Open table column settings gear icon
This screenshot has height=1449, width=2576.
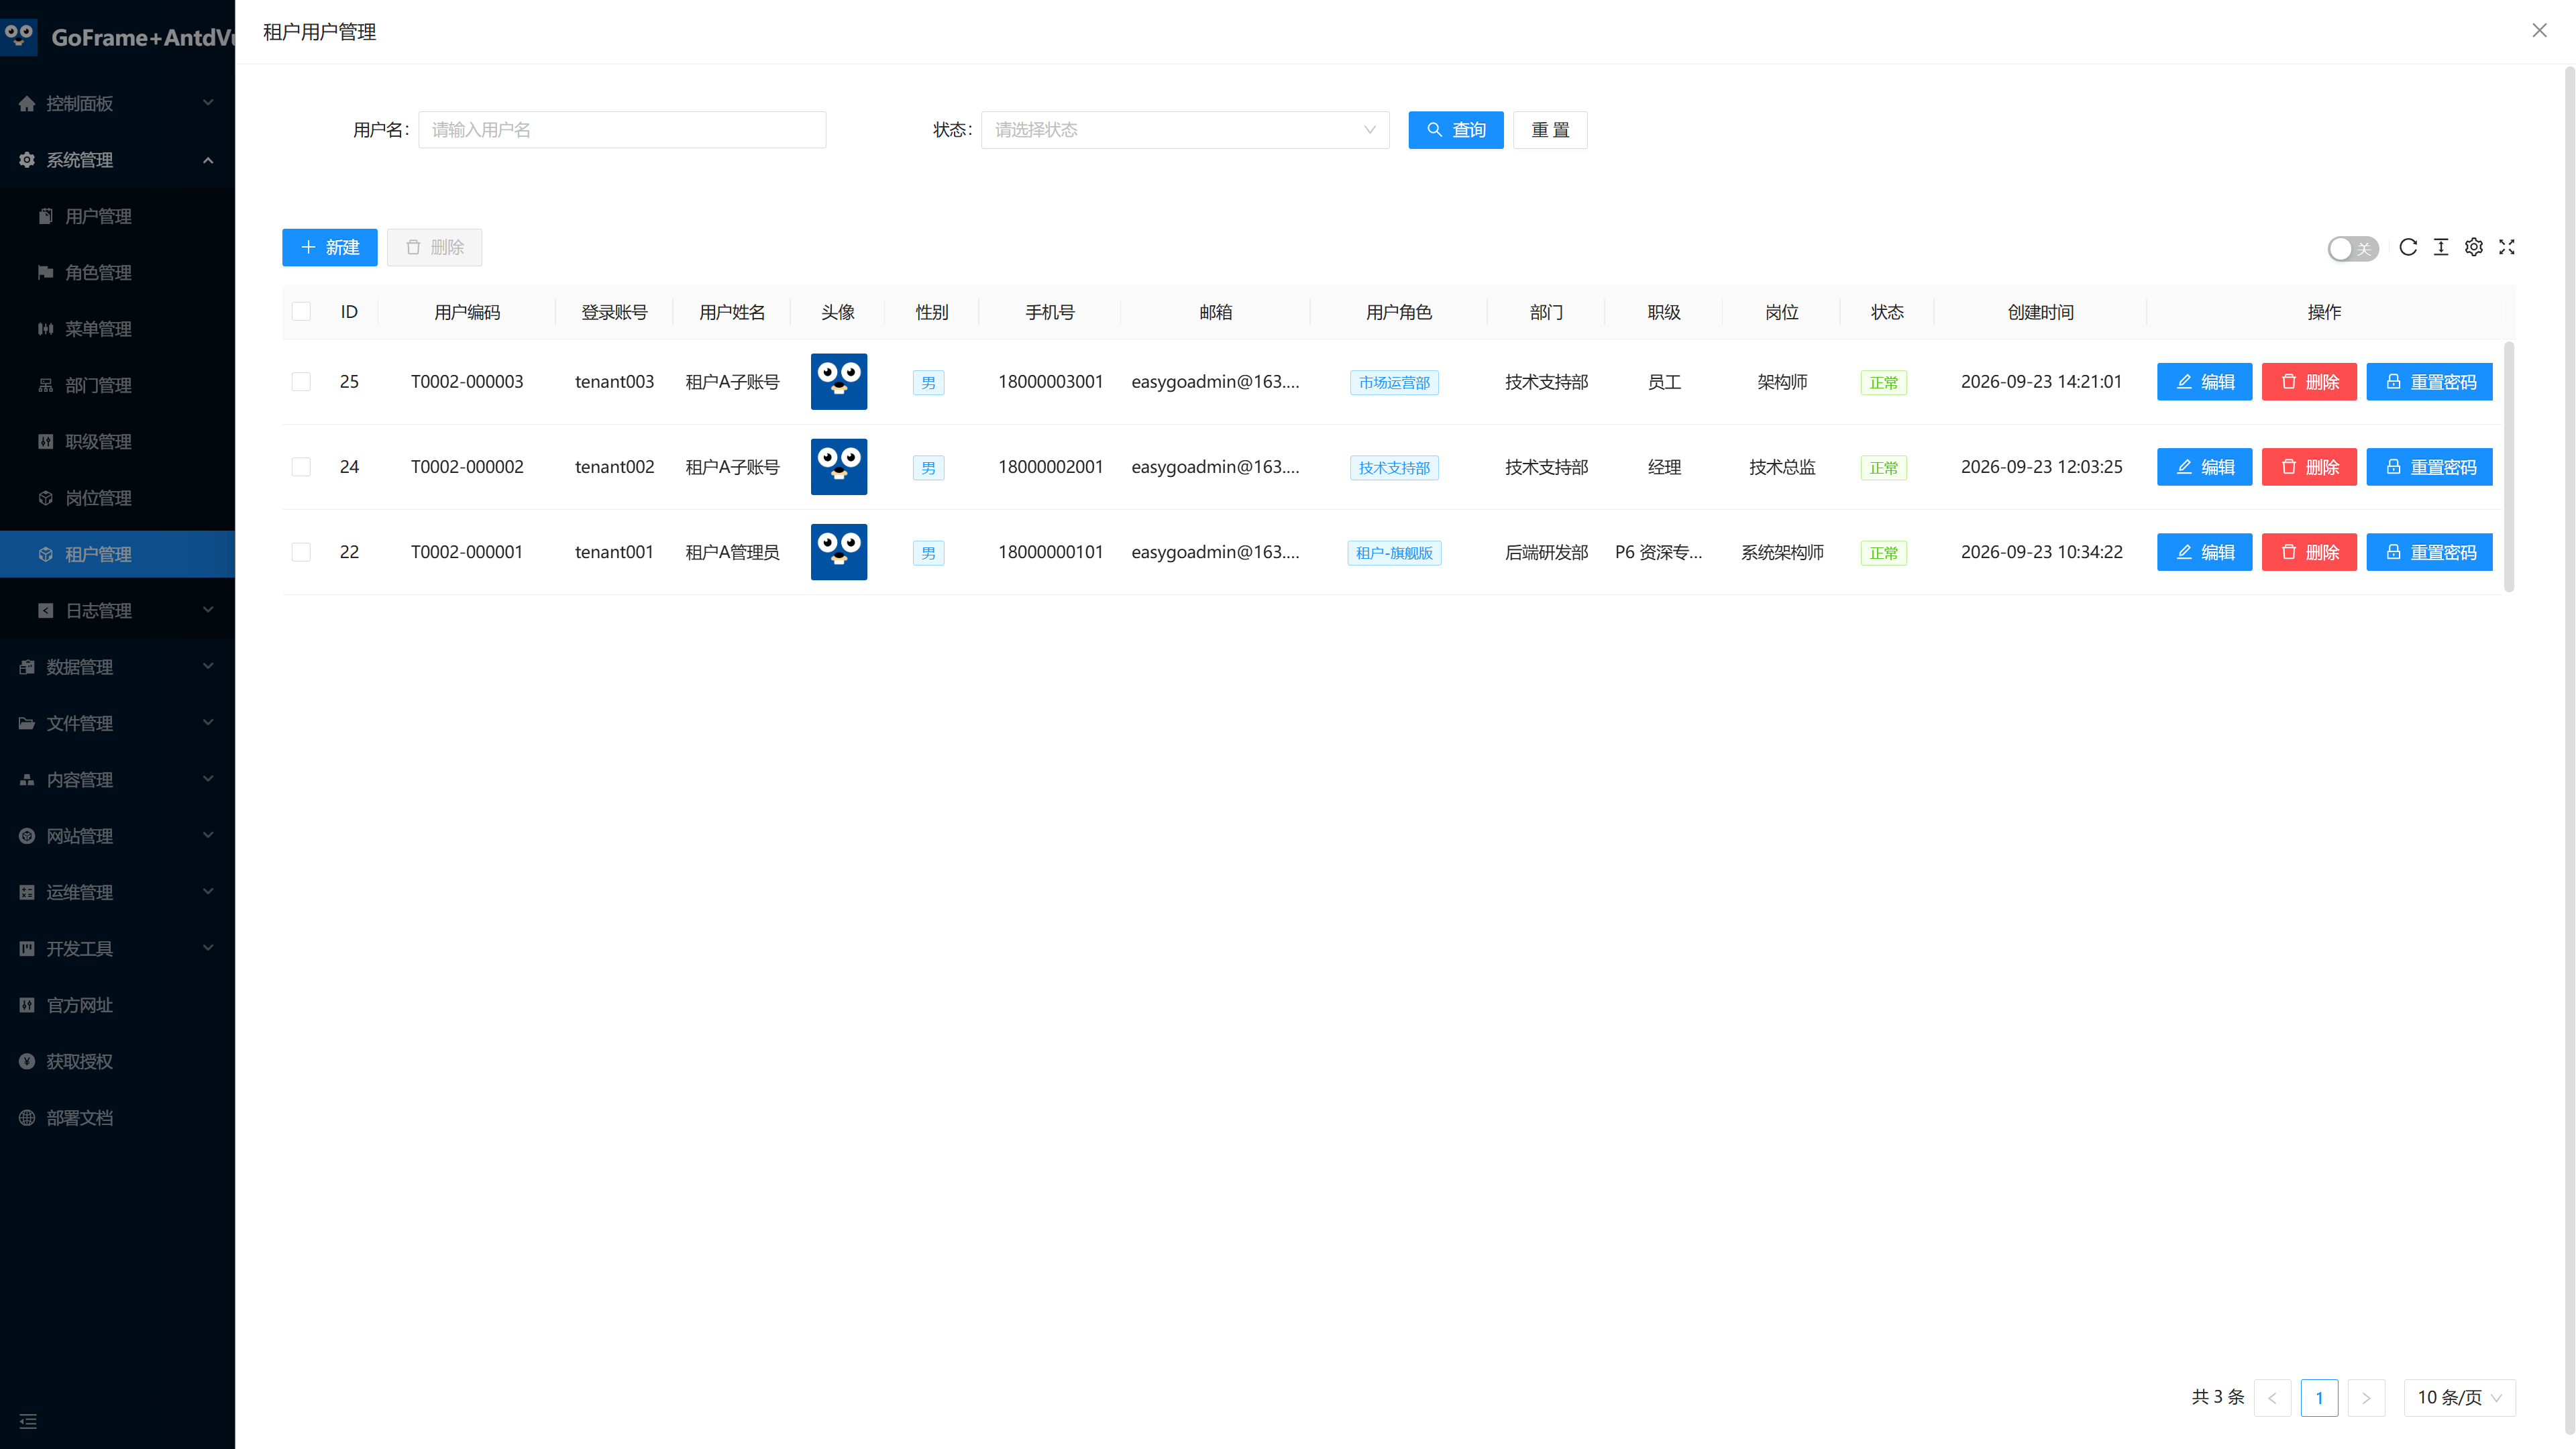(2474, 247)
